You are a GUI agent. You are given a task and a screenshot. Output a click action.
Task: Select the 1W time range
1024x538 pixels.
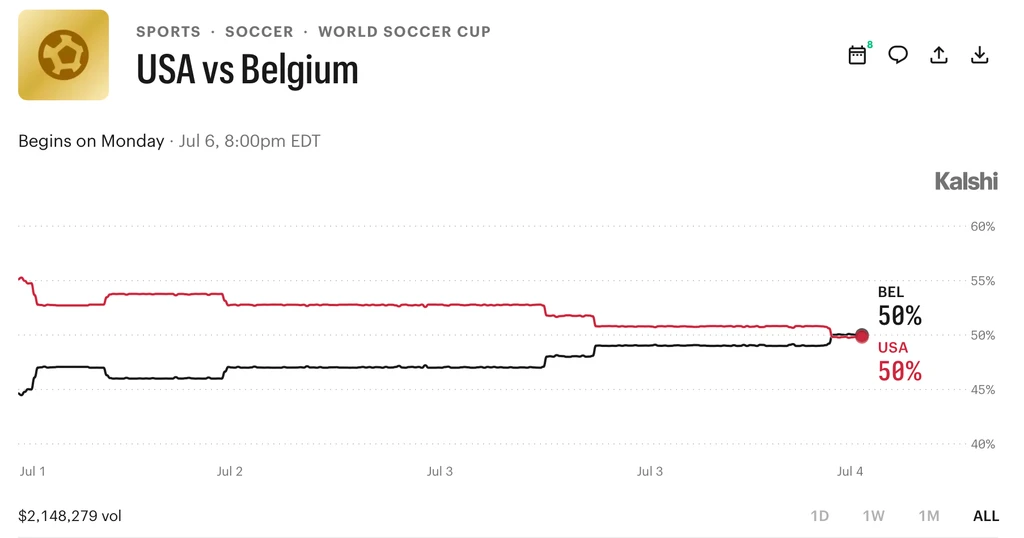[x=873, y=516]
